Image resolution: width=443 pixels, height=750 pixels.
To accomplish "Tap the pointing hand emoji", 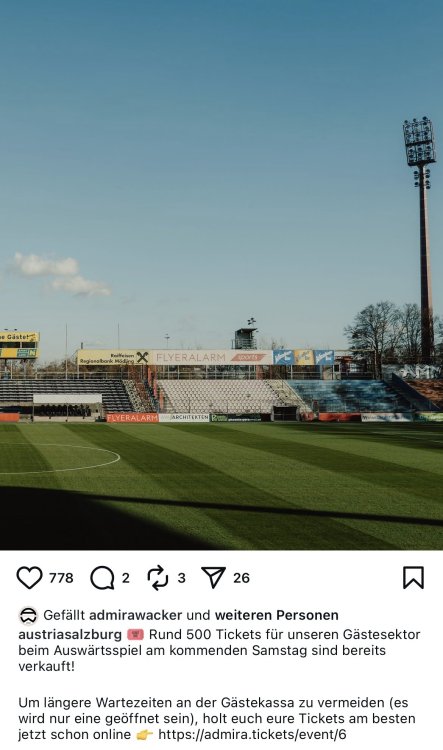I will (x=144, y=735).
